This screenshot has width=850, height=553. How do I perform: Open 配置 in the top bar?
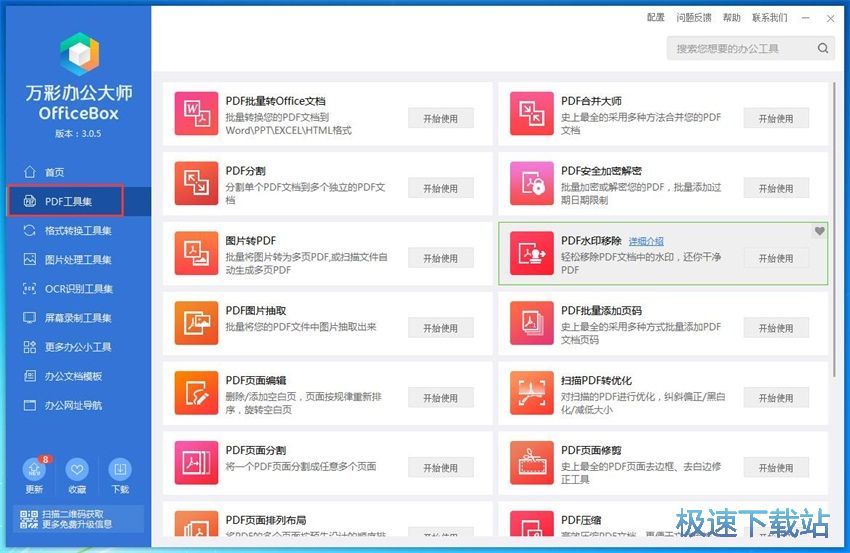(656, 18)
